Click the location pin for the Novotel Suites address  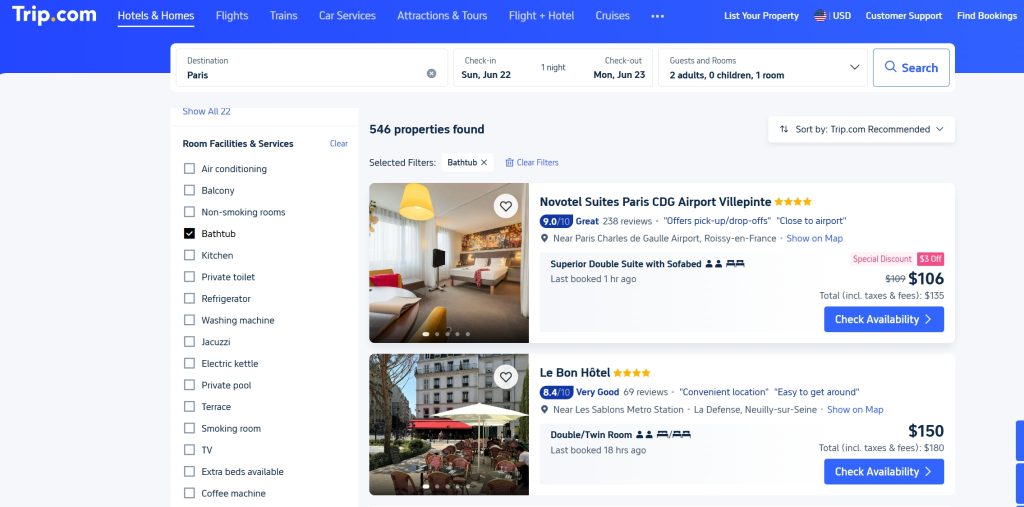(x=545, y=238)
